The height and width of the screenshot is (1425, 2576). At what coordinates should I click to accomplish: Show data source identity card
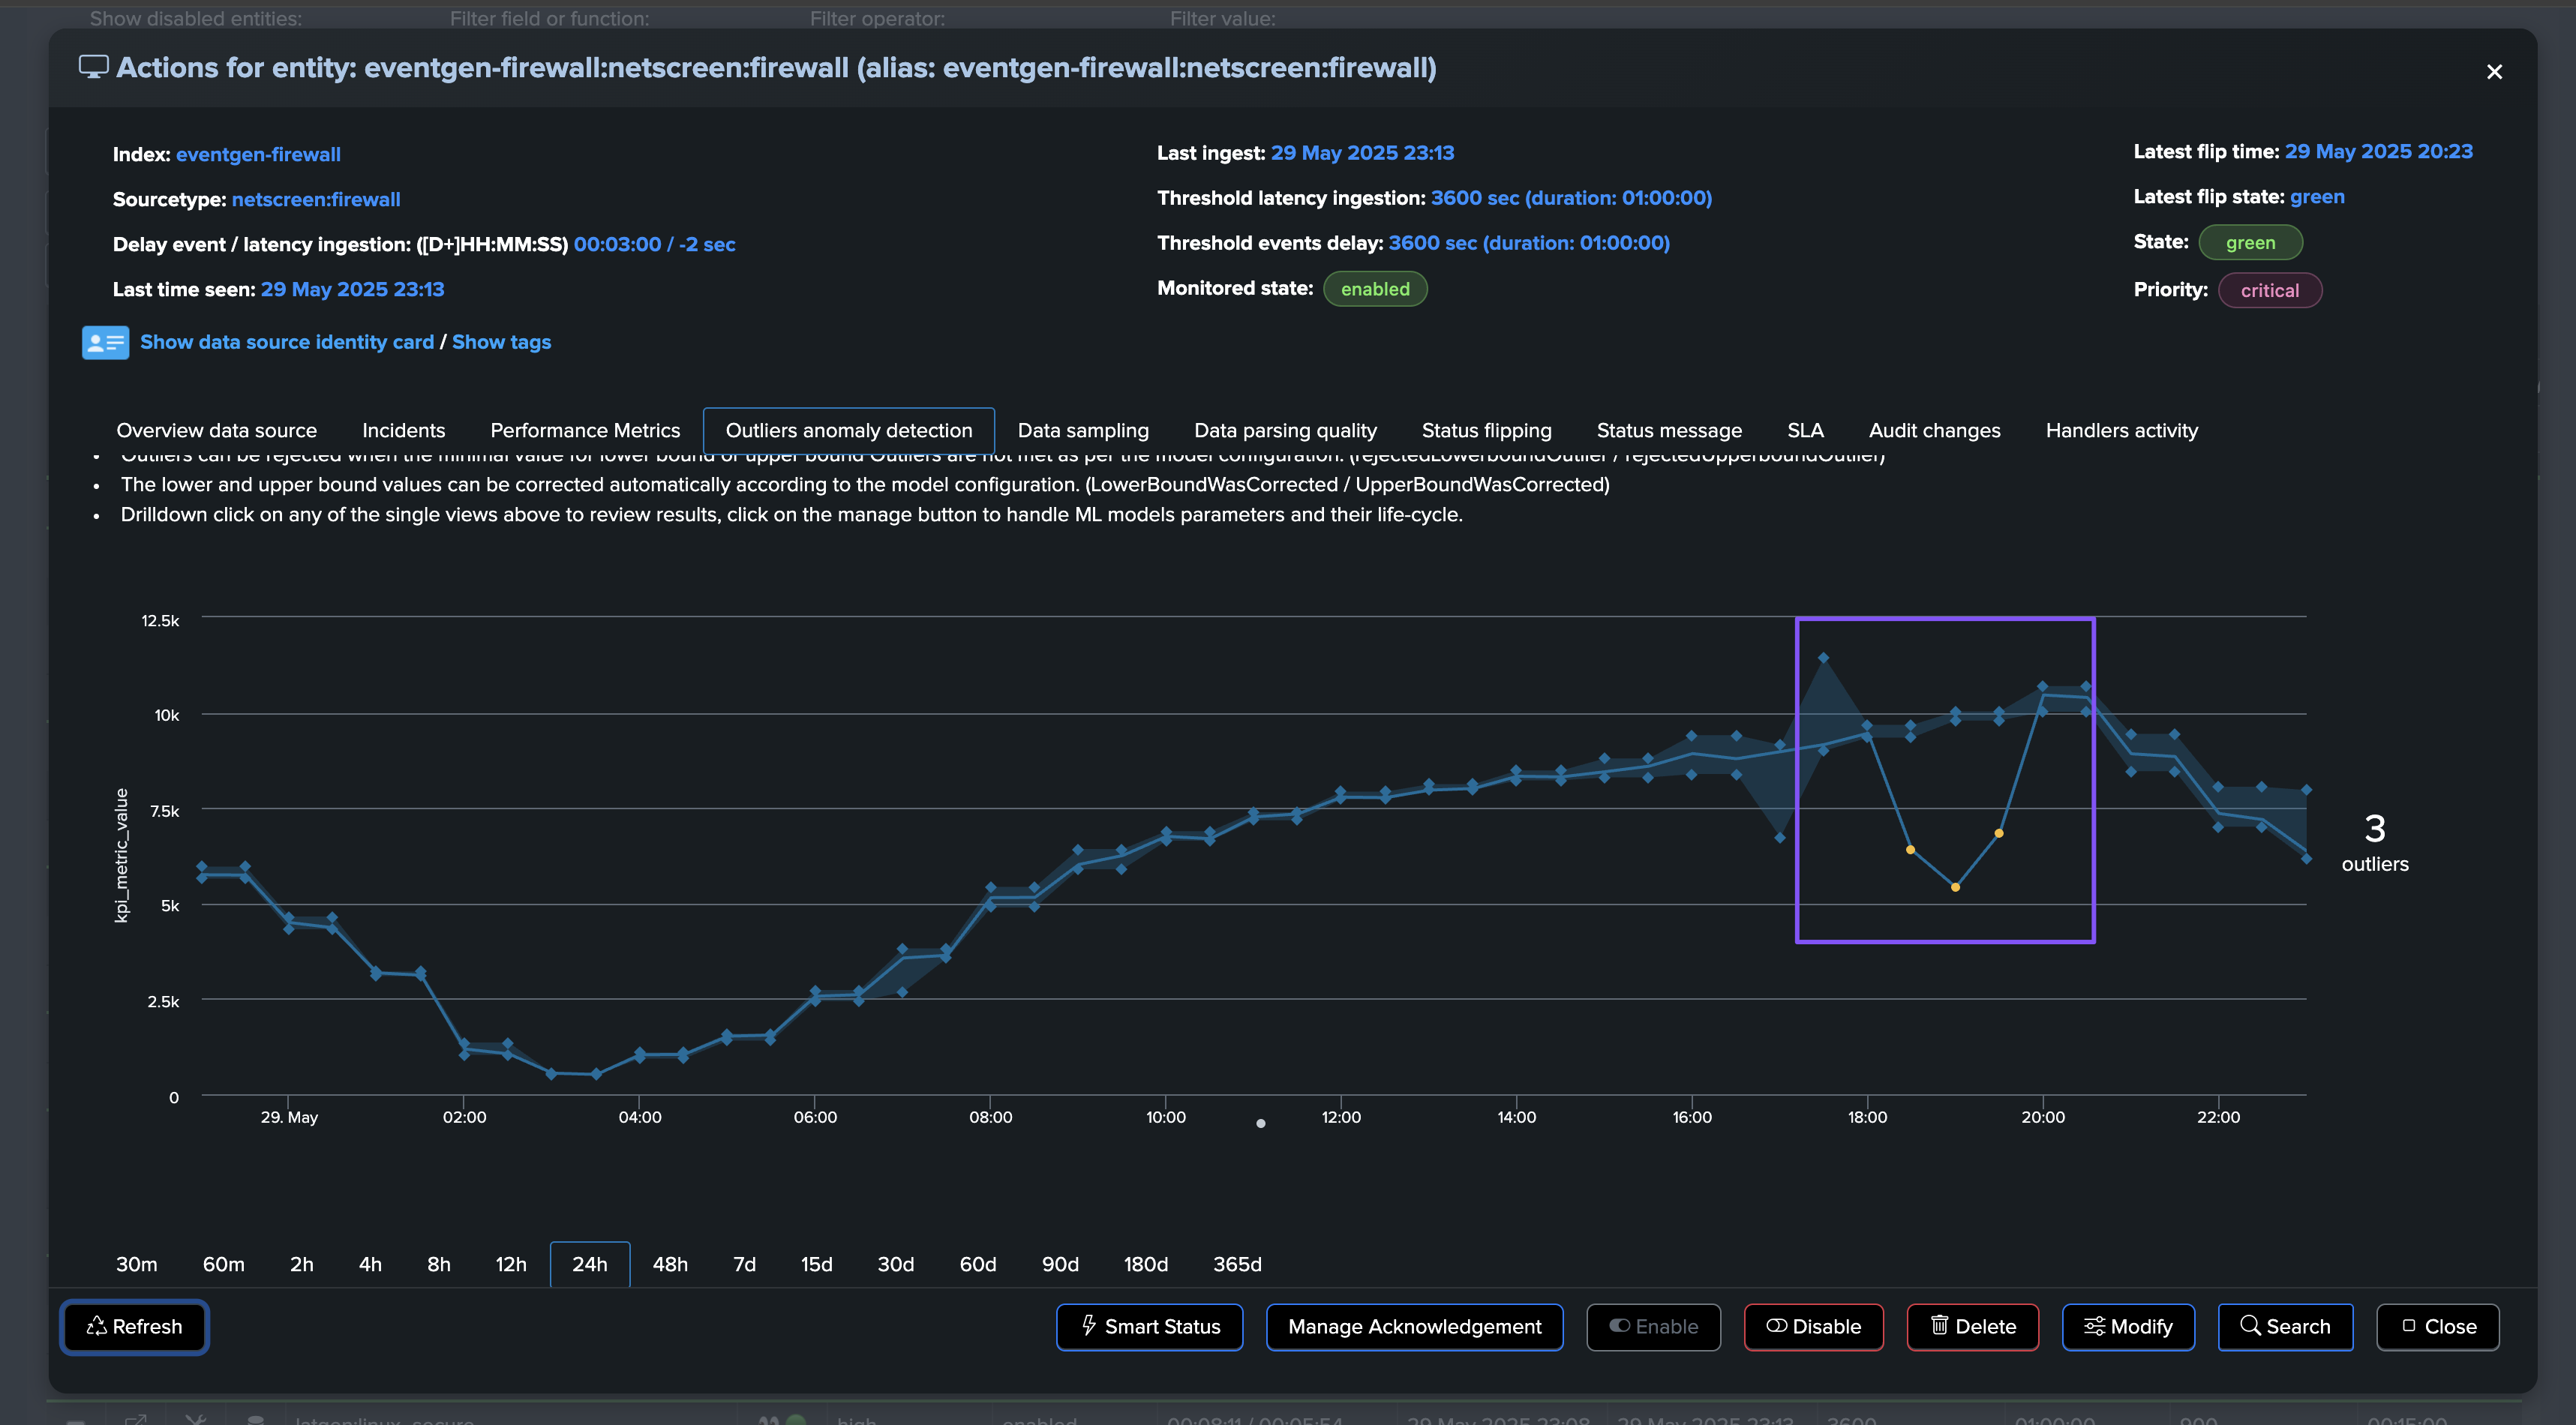(286, 342)
